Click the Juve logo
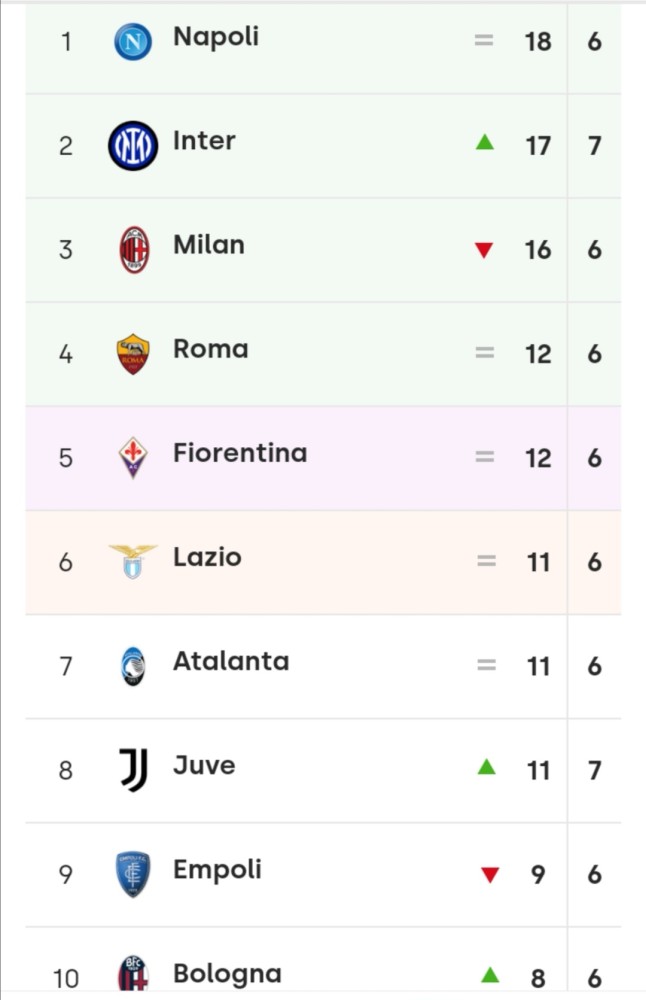The width and height of the screenshot is (646, 1000). [134, 770]
